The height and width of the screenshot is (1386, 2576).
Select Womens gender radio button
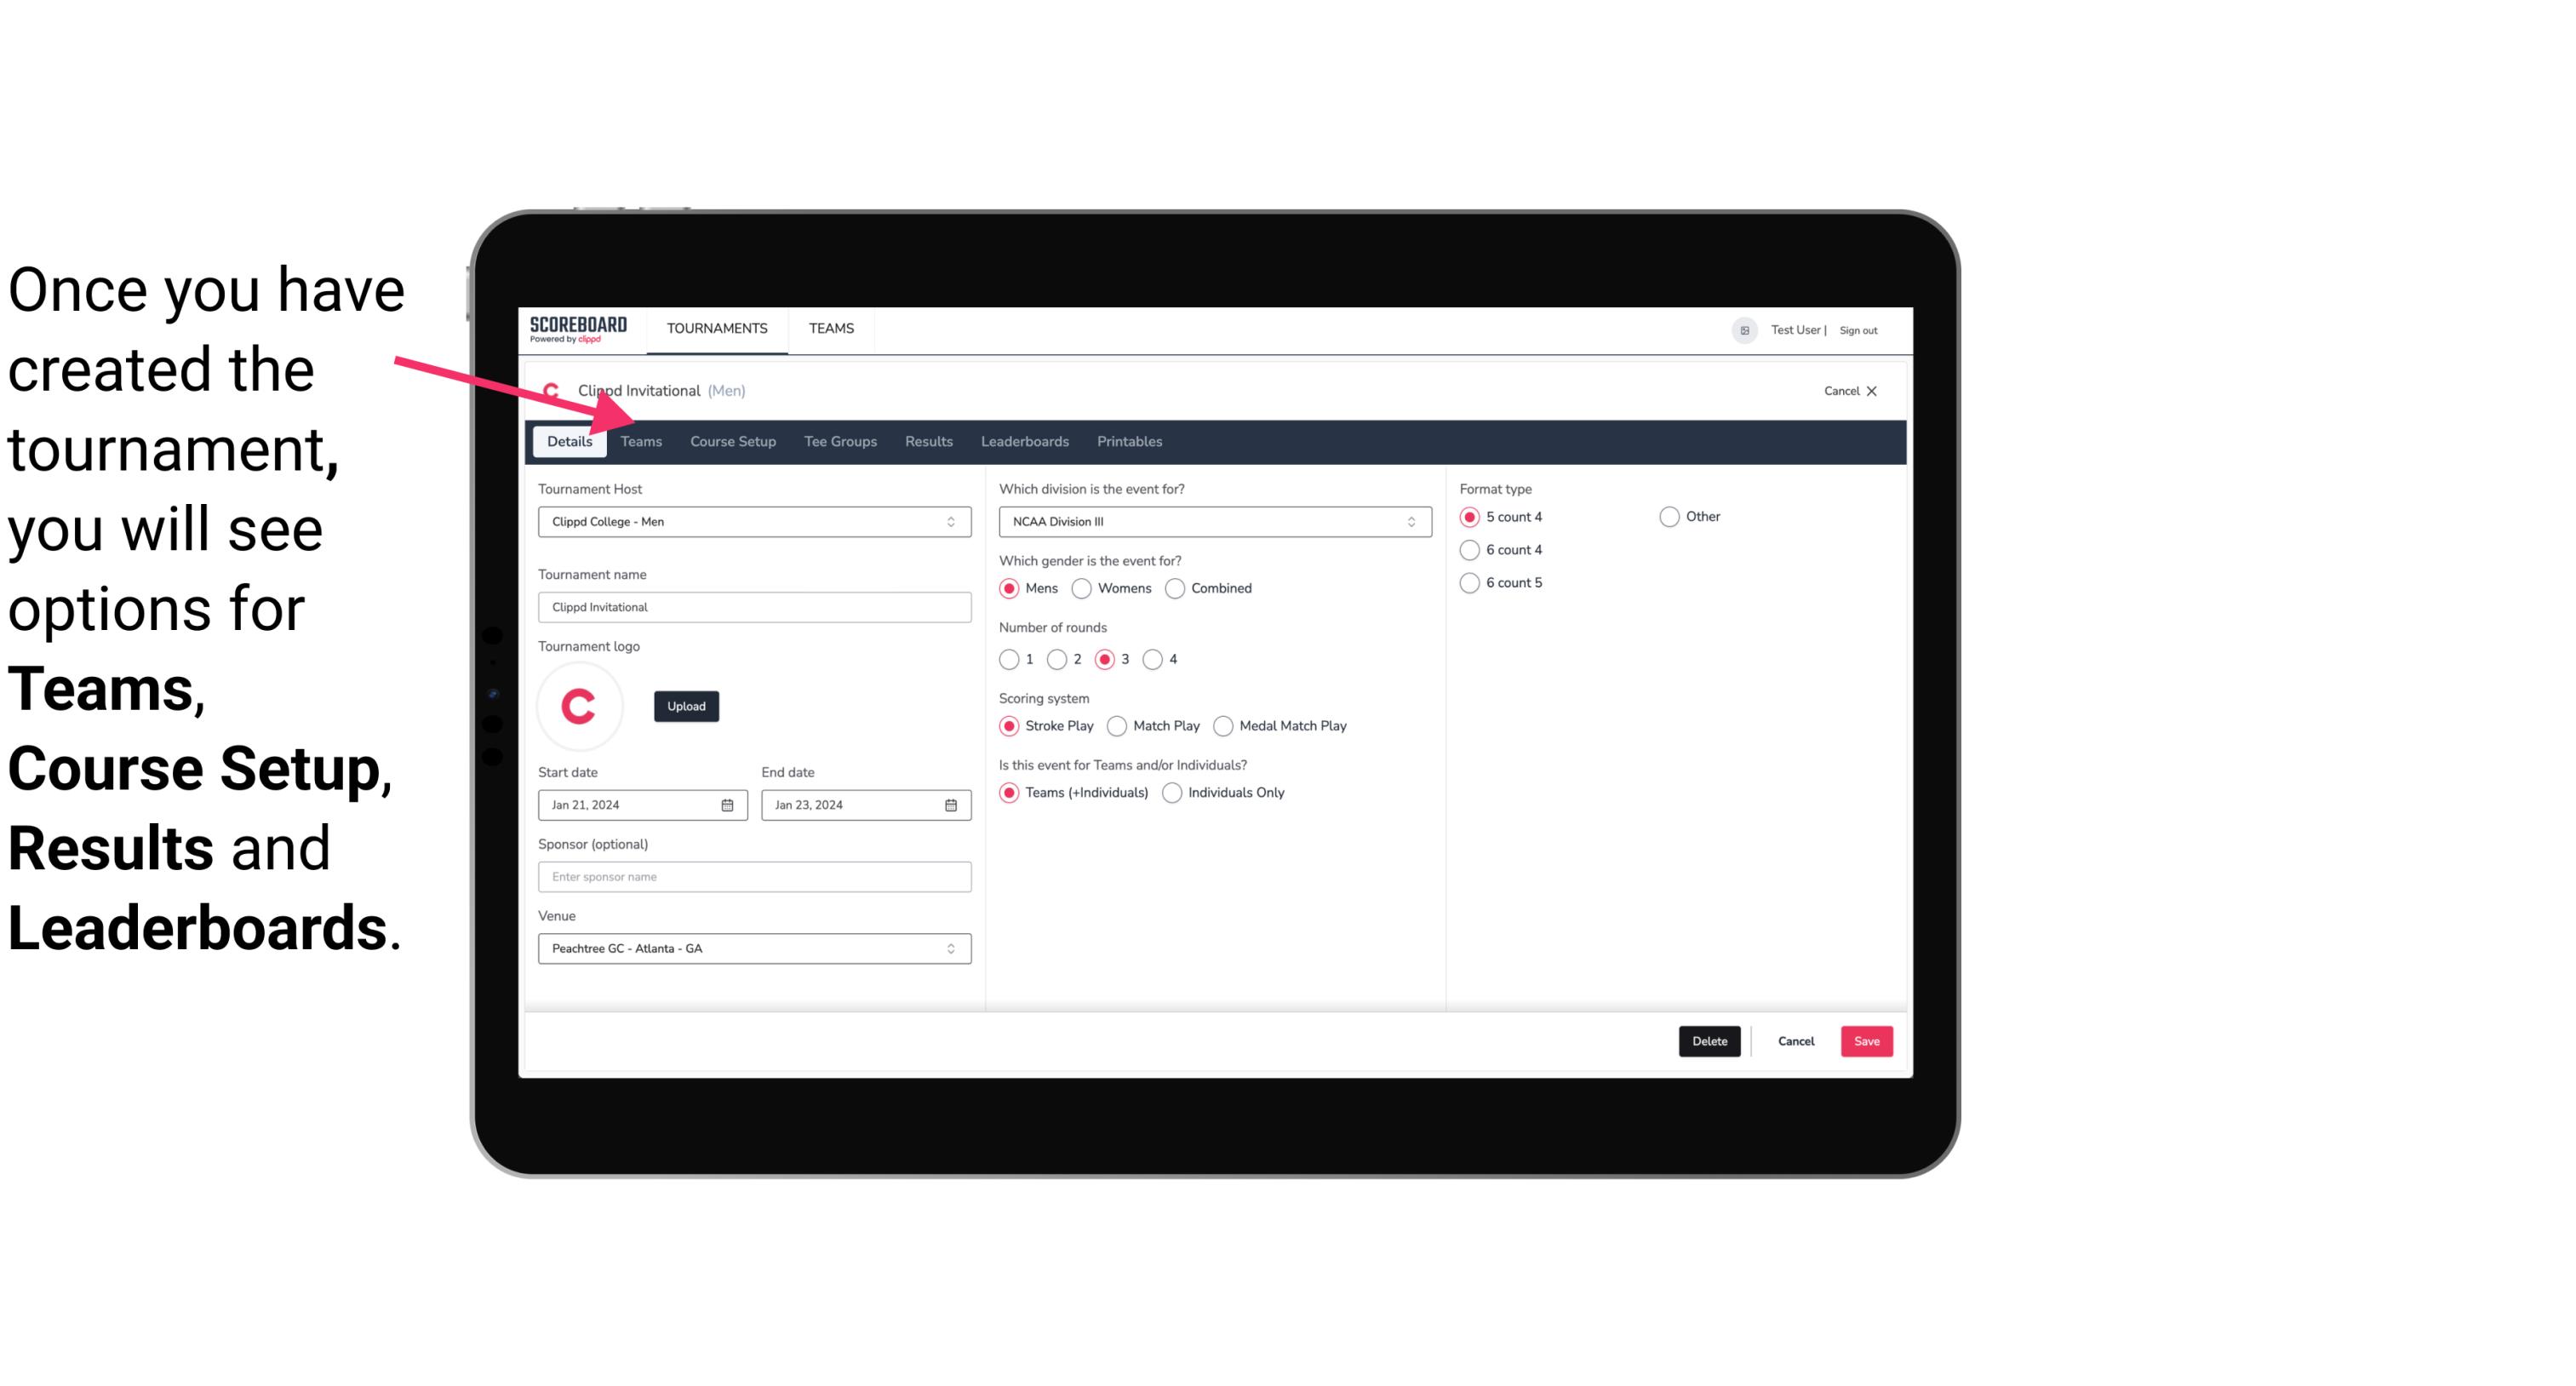click(x=1082, y=587)
